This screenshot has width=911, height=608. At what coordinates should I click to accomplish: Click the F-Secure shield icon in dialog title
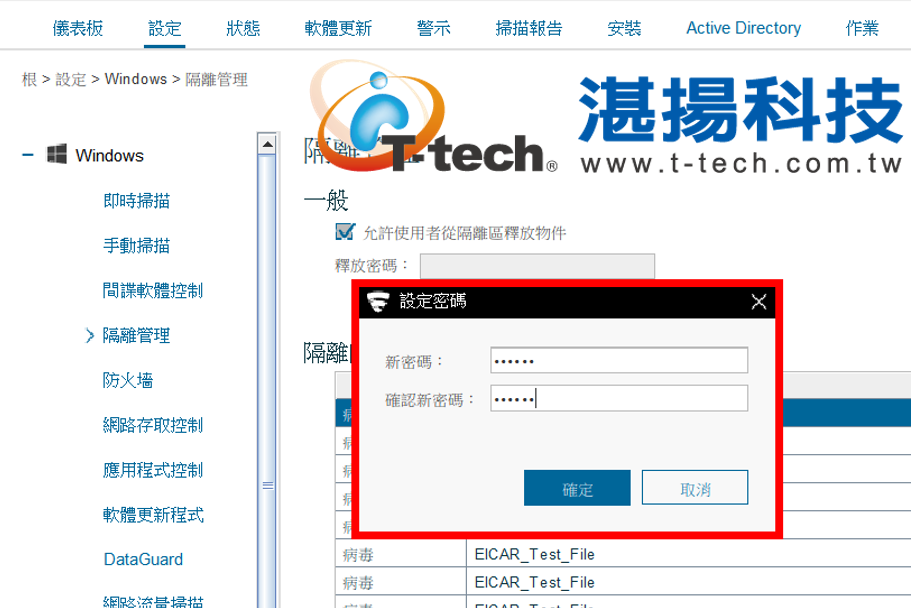tap(378, 301)
